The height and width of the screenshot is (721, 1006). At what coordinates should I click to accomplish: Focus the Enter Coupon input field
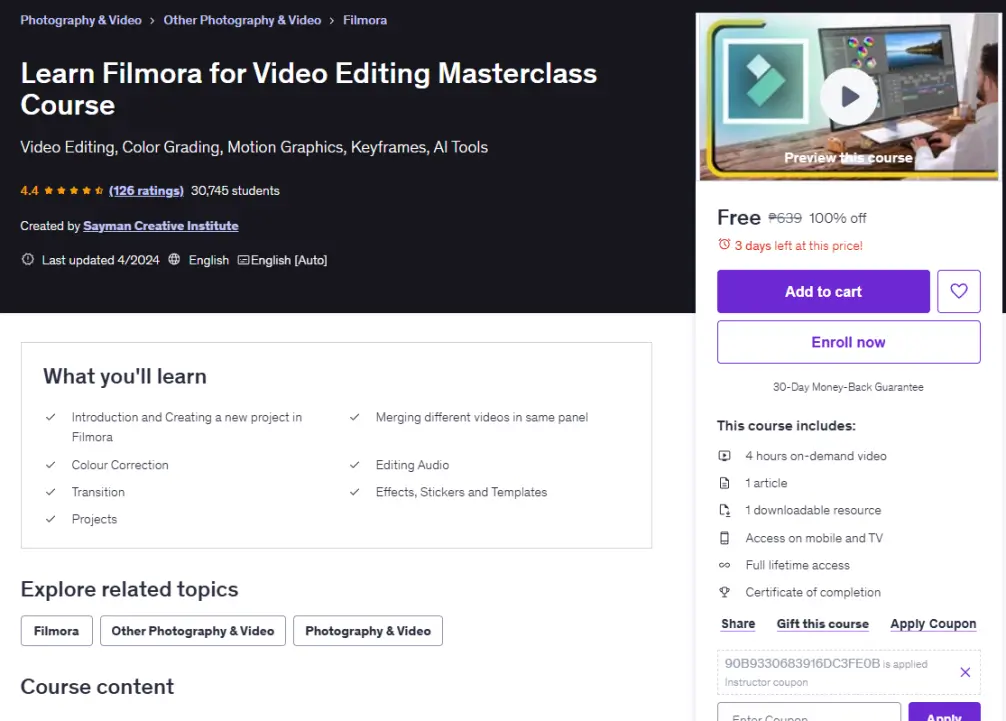[808, 712]
